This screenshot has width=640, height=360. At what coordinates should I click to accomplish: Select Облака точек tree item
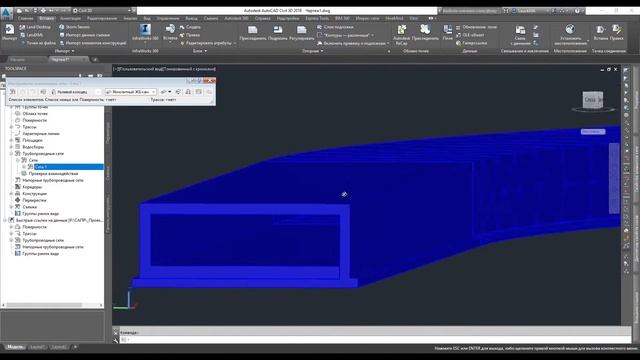click(35, 113)
